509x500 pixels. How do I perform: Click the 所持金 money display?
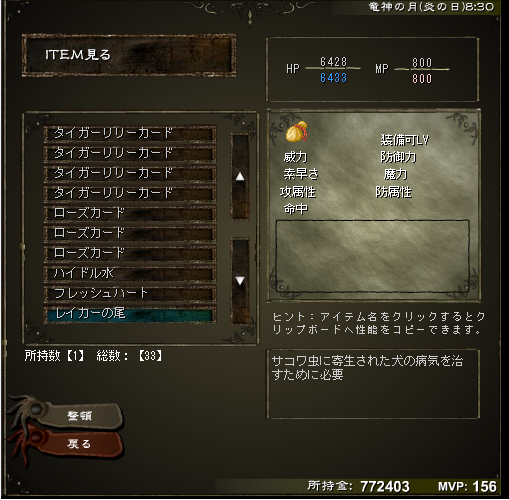point(359,486)
